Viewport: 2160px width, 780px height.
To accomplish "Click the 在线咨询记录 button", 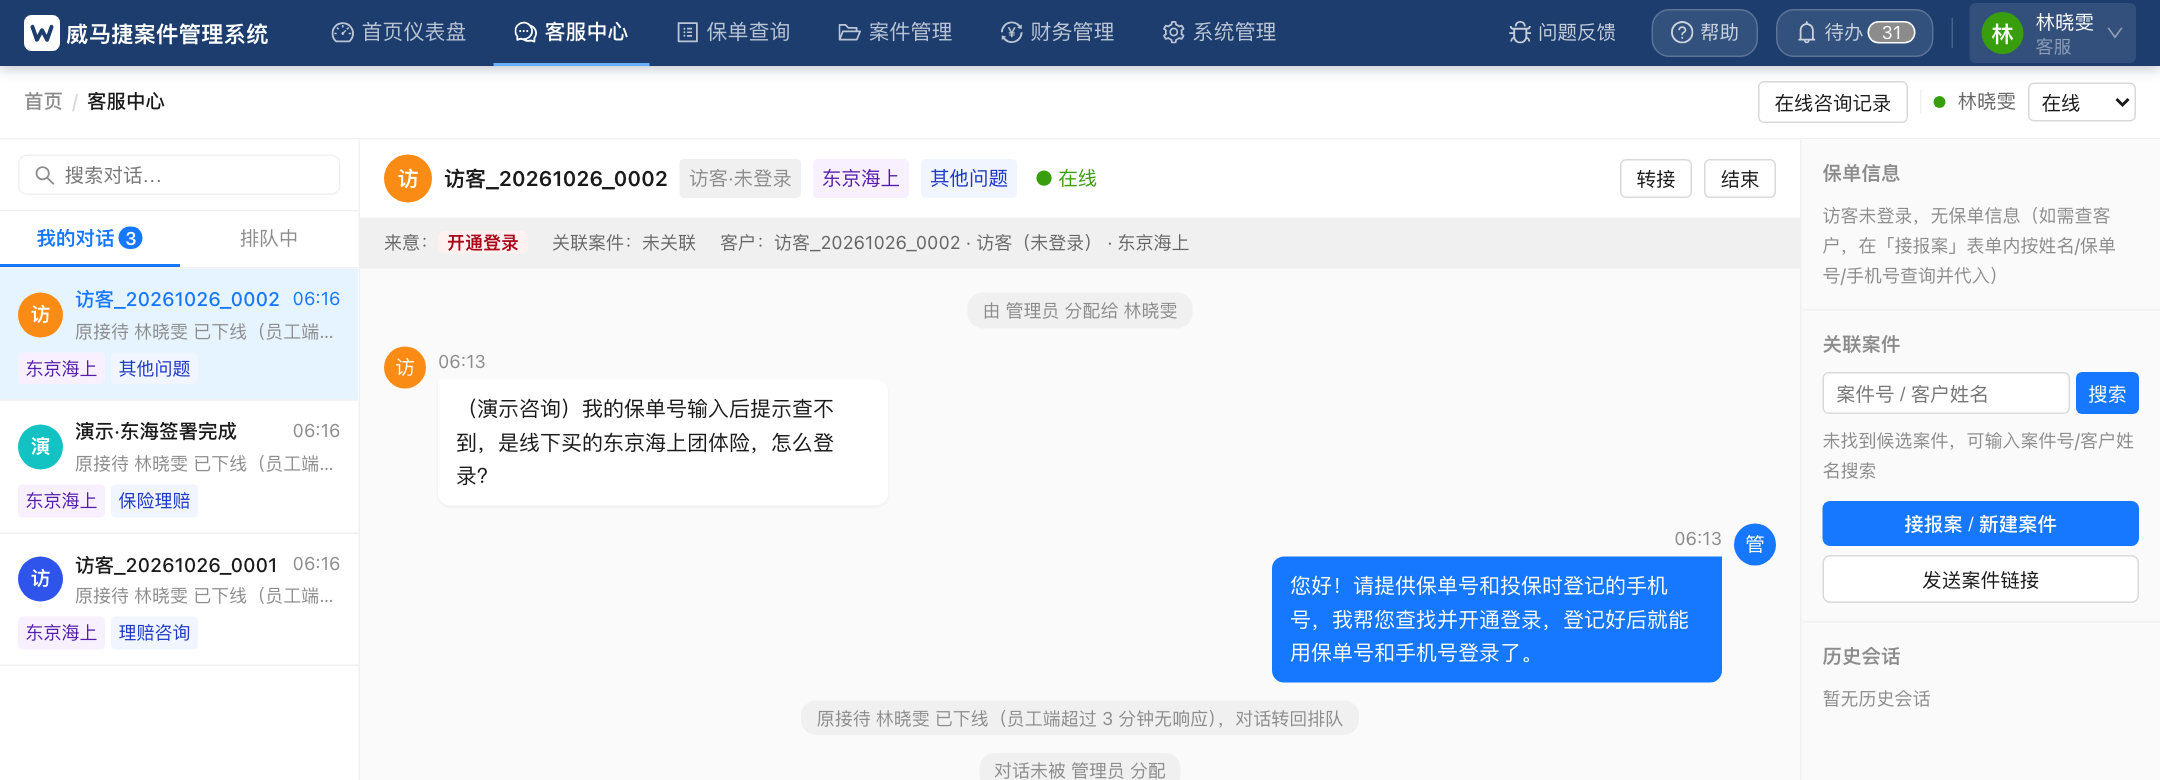I will 1833,102.
